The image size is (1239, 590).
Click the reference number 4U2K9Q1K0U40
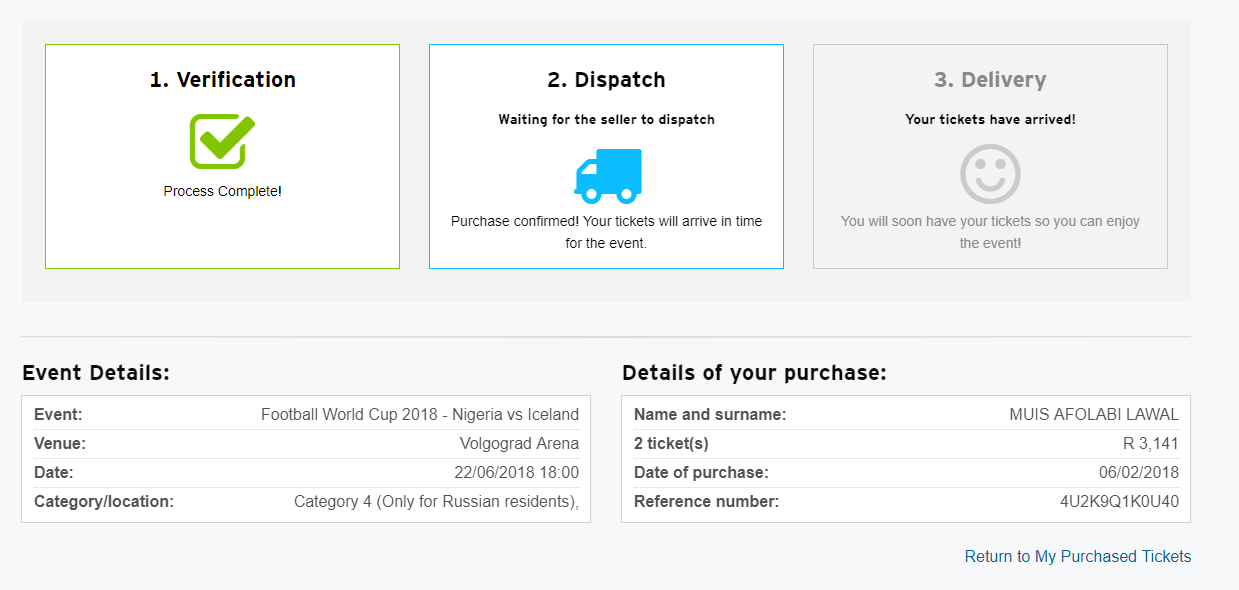tap(1119, 502)
